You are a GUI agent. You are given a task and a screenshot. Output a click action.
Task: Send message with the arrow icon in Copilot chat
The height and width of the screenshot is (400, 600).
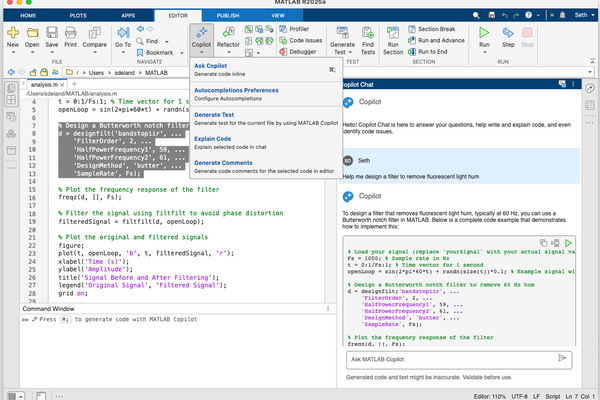click(x=562, y=357)
